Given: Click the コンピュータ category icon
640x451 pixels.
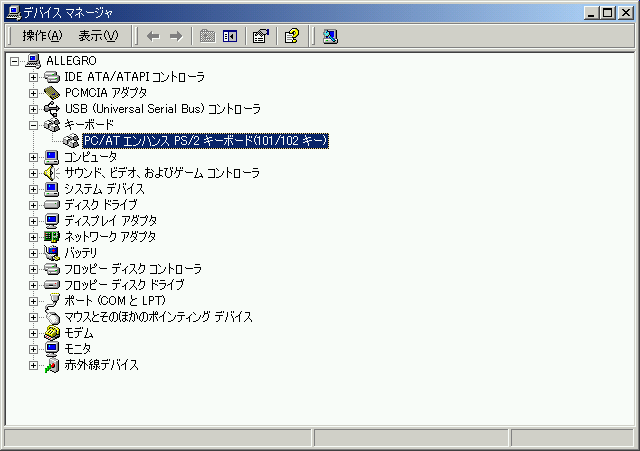Looking at the screenshot, I should coord(52,157).
